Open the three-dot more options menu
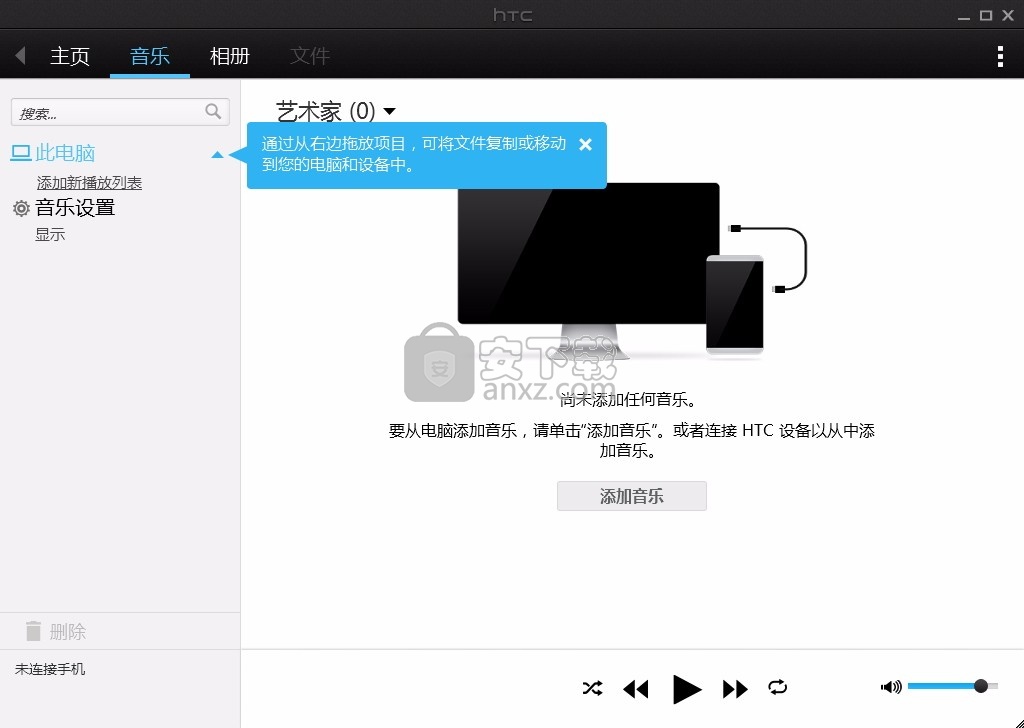1024x728 pixels. click(x=1000, y=56)
